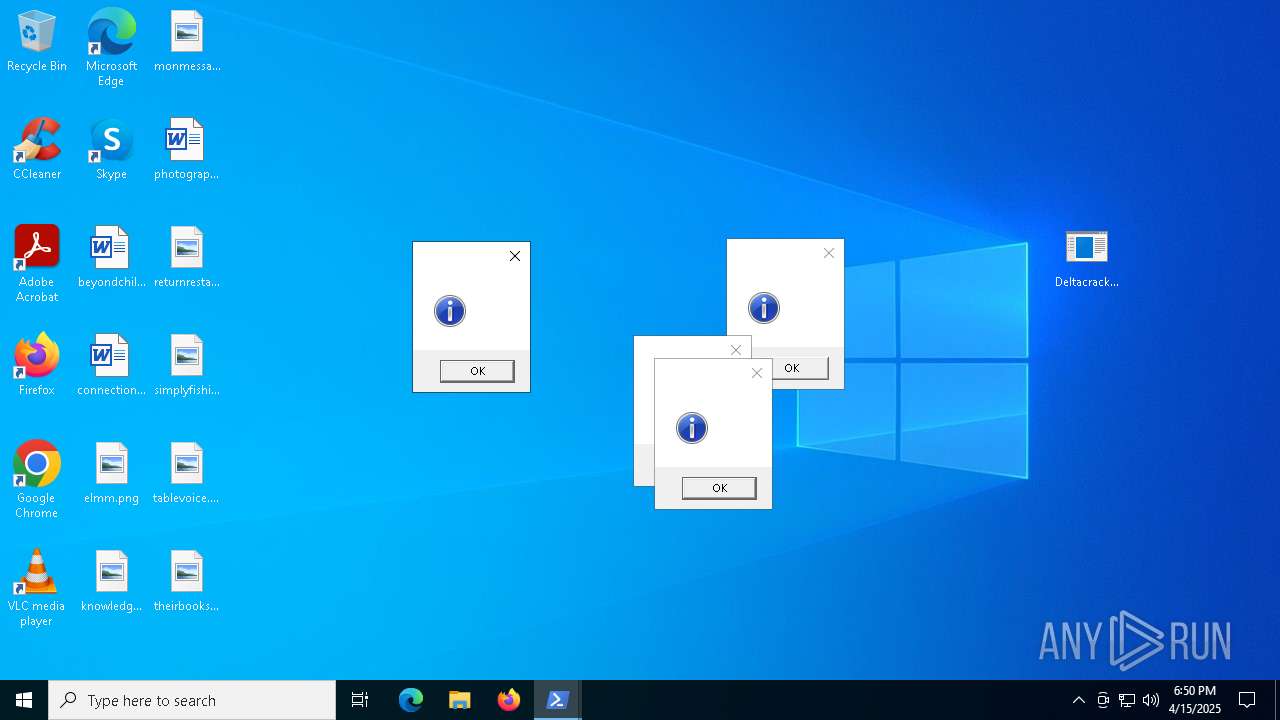Select the knowledg... image file icon

tap(111, 582)
